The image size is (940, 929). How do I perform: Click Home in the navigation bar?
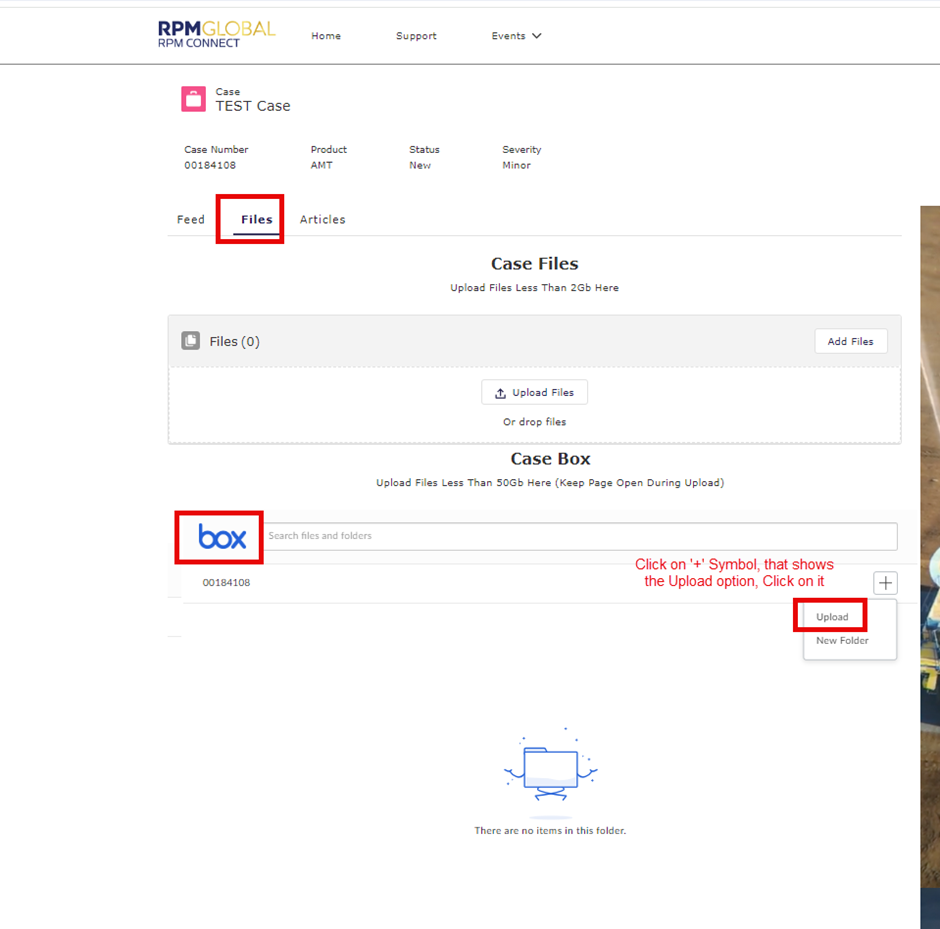(326, 35)
